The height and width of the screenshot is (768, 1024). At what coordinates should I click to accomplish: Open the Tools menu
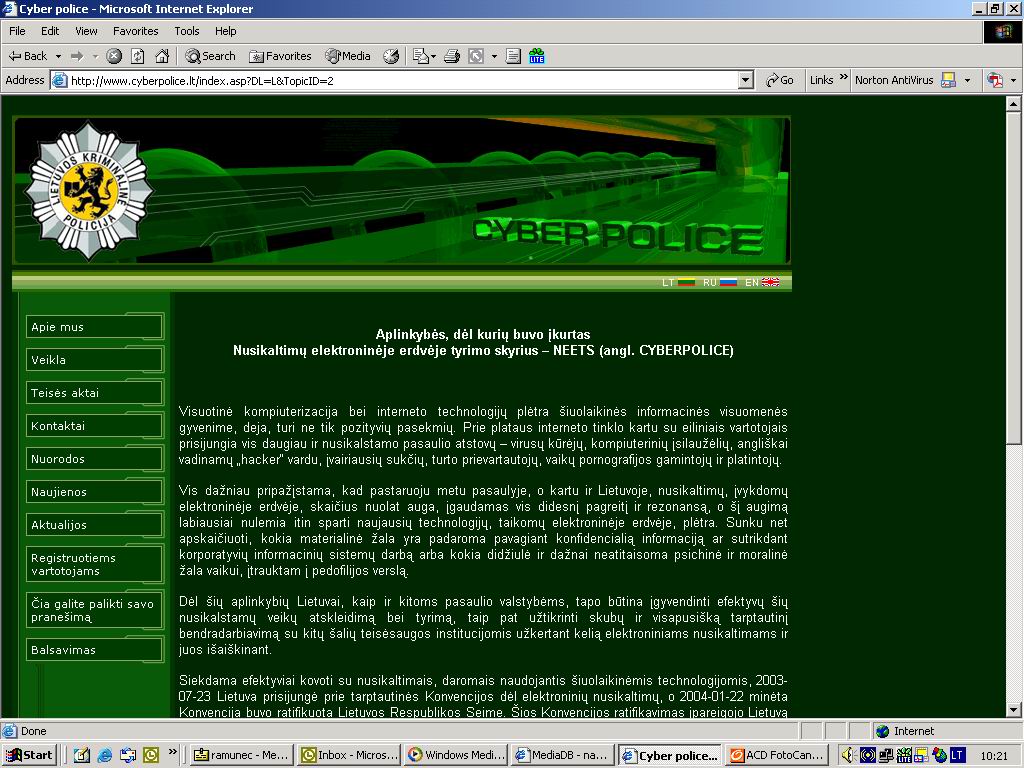(187, 31)
